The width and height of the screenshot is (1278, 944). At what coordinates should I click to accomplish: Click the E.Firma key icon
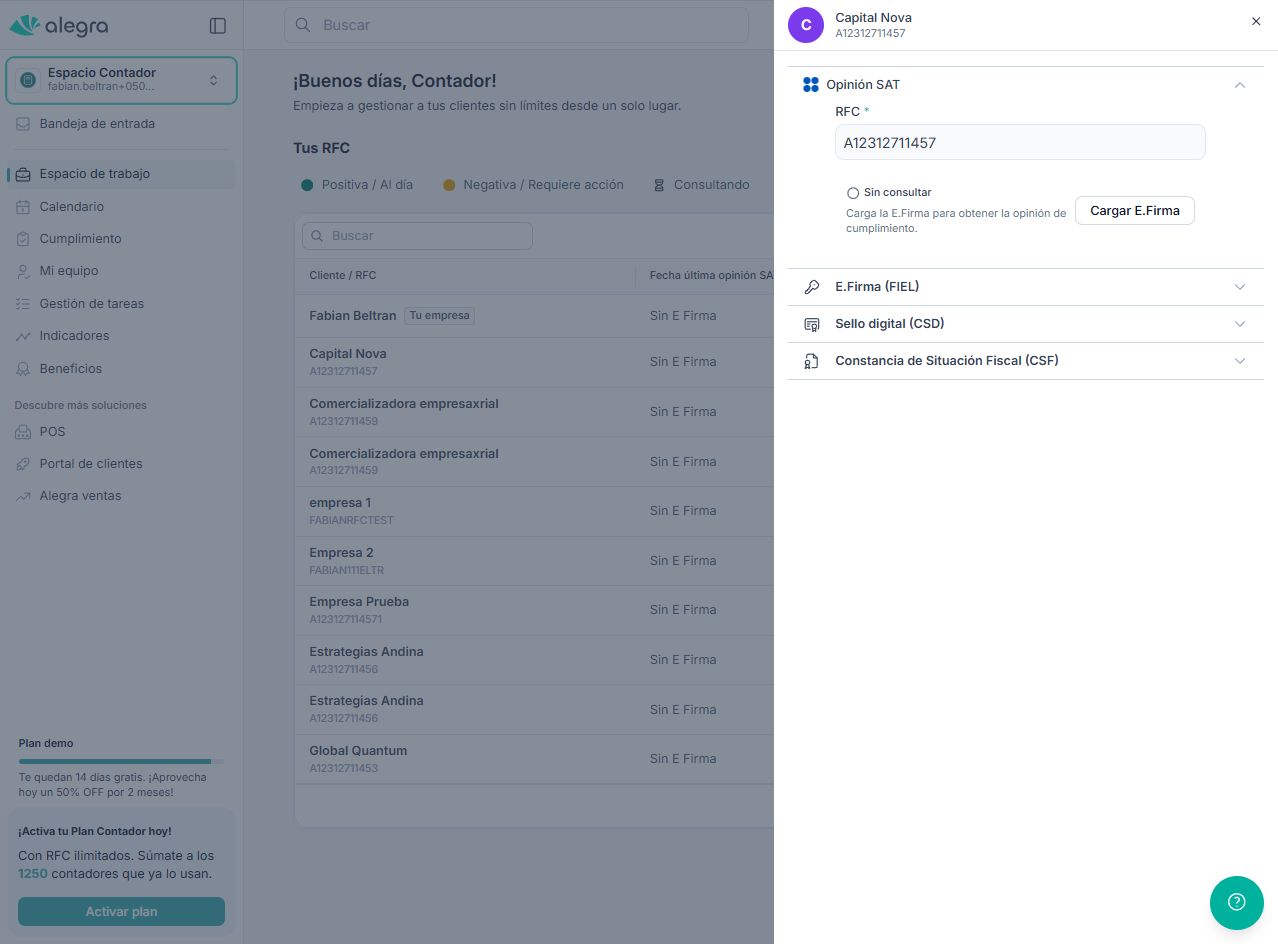click(x=812, y=287)
